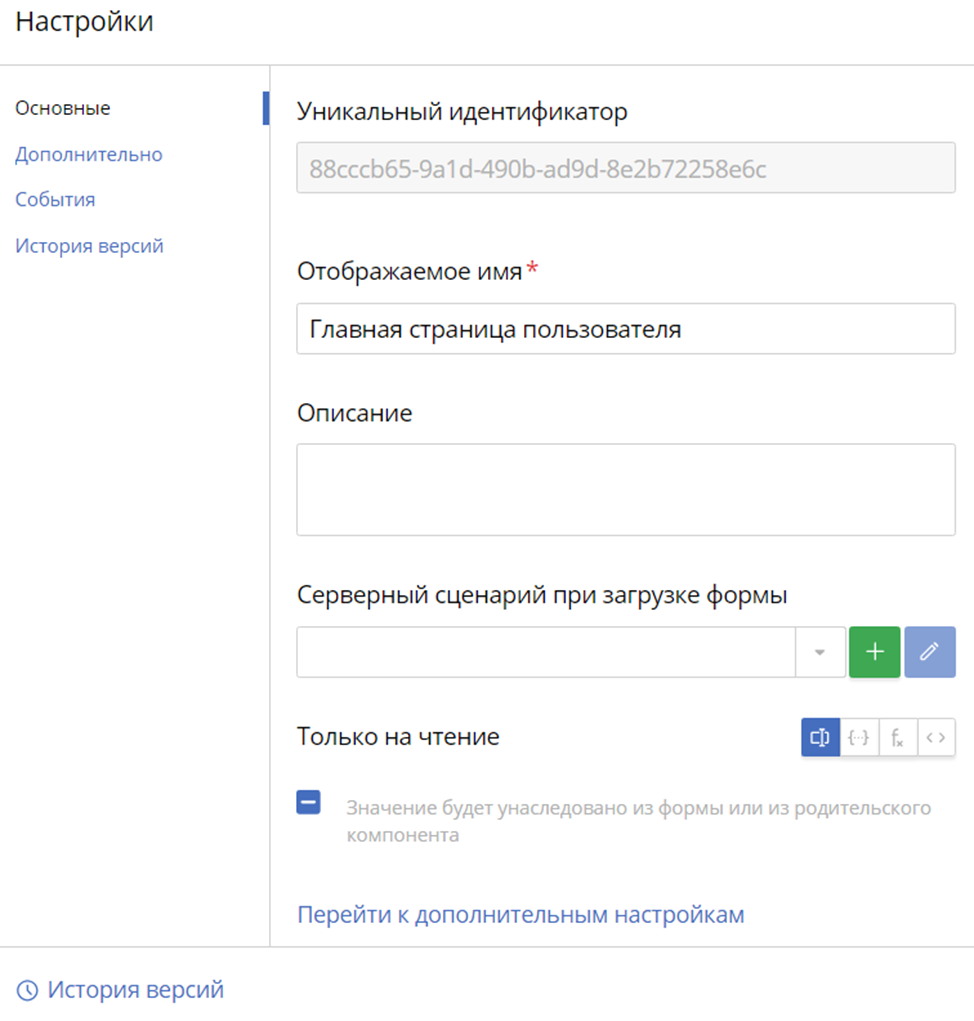Viewport: 974px width, 1021px height.
Task: Follow Перейти к дополнительным настройкам link
Action: click(x=521, y=915)
